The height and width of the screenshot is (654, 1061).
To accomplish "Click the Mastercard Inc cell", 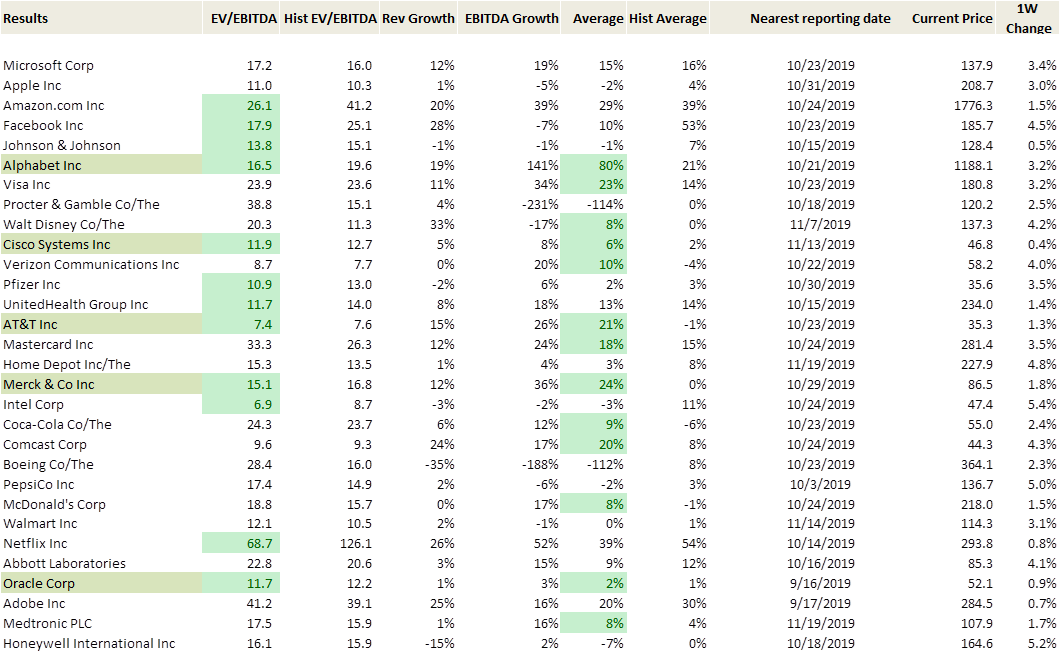I will tap(48, 344).
